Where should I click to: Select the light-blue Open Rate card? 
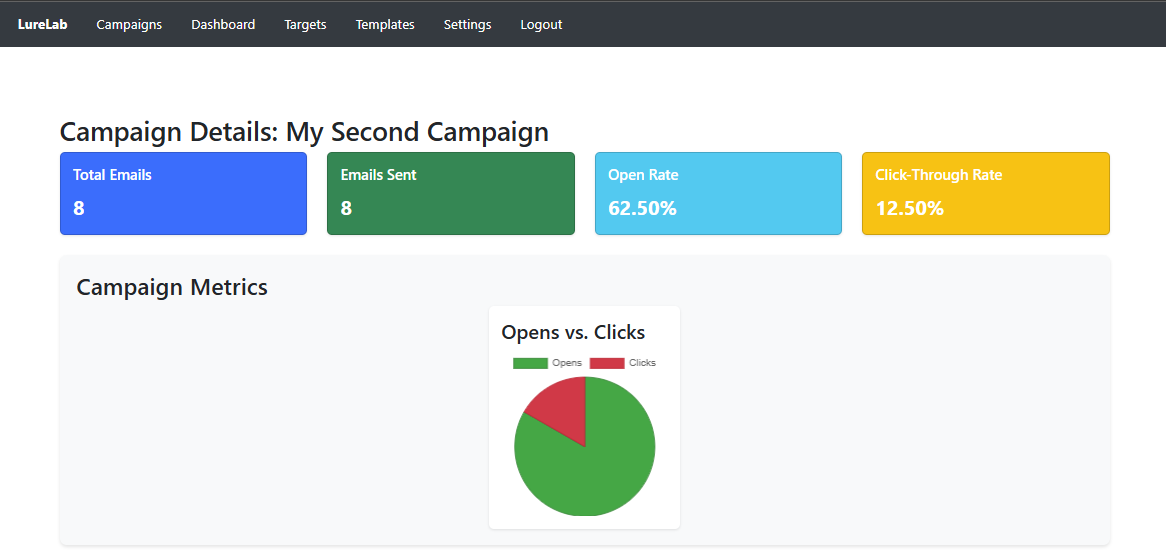(x=718, y=193)
